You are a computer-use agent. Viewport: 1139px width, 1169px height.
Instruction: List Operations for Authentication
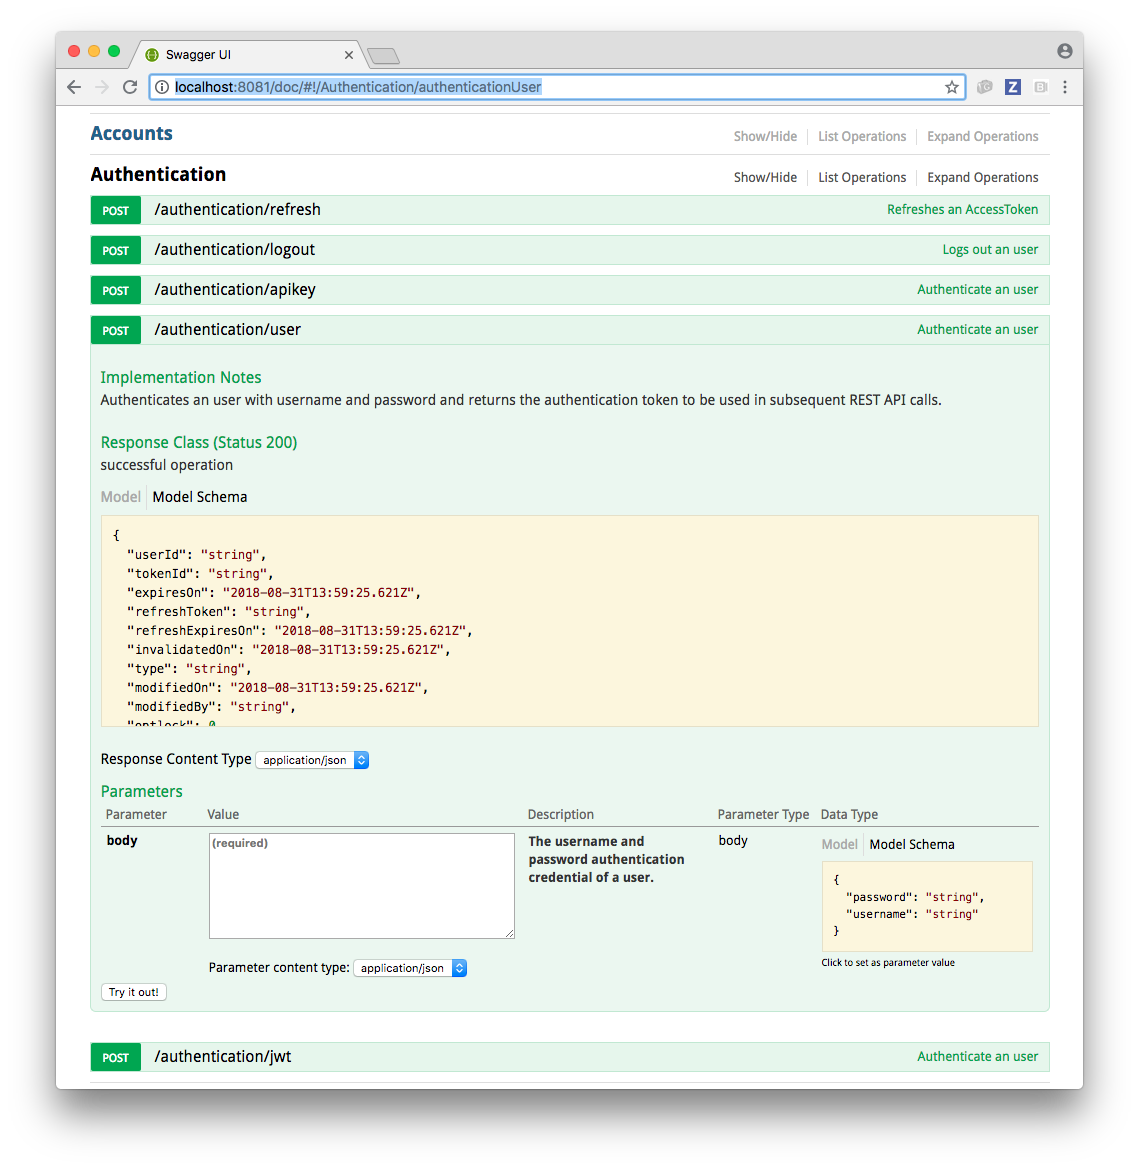[x=862, y=177]
